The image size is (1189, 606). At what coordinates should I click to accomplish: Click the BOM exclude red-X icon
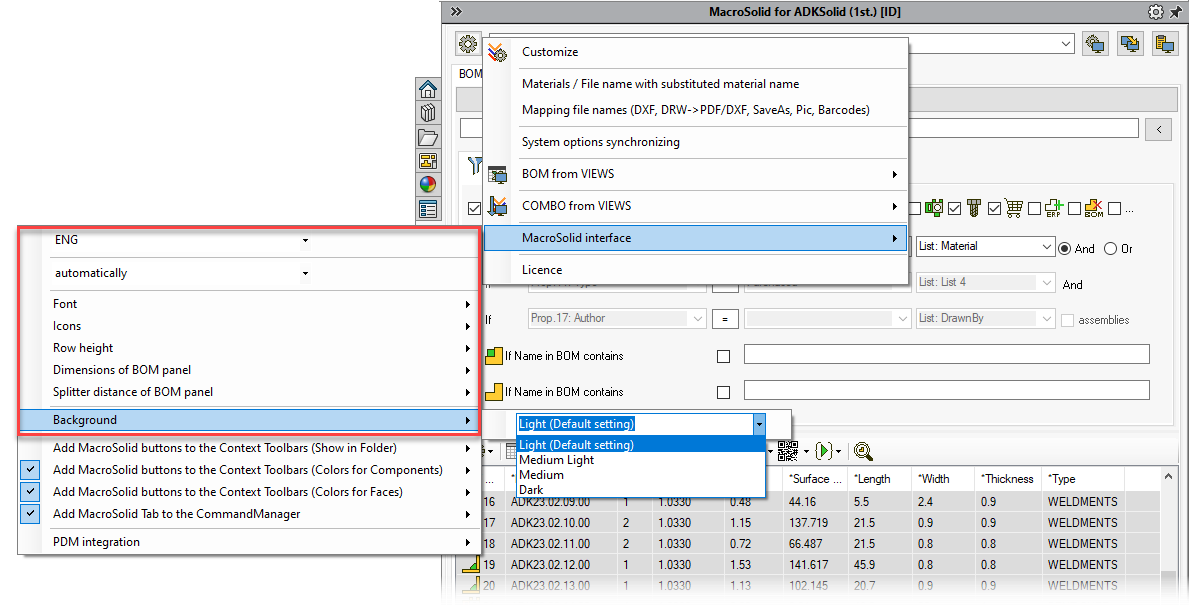1094,208
